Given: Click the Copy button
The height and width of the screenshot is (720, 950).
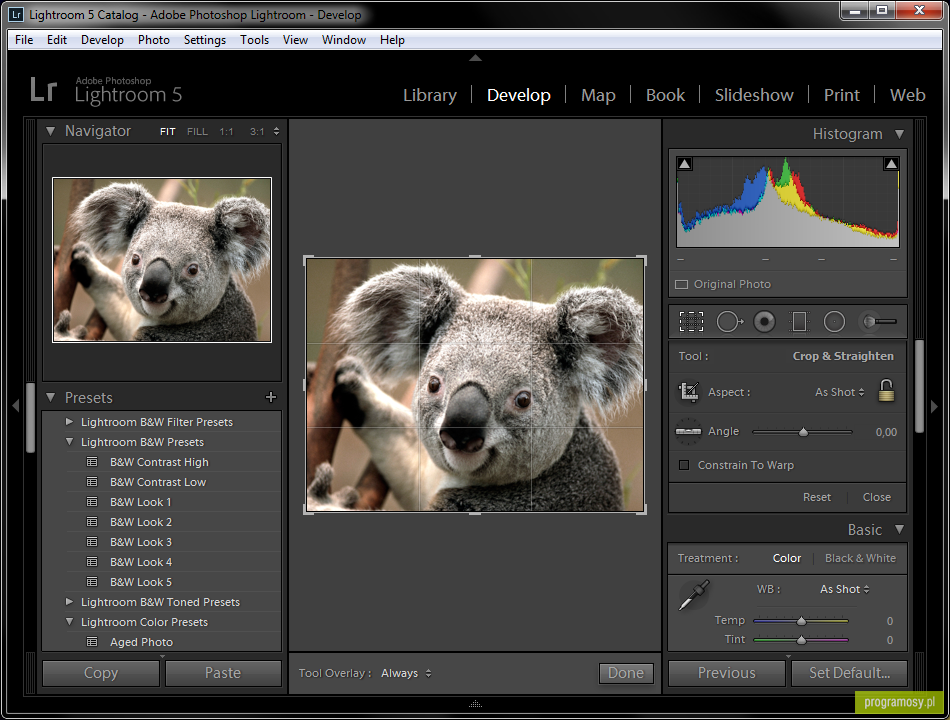Looking at the screenshot, I should (101, 673).
